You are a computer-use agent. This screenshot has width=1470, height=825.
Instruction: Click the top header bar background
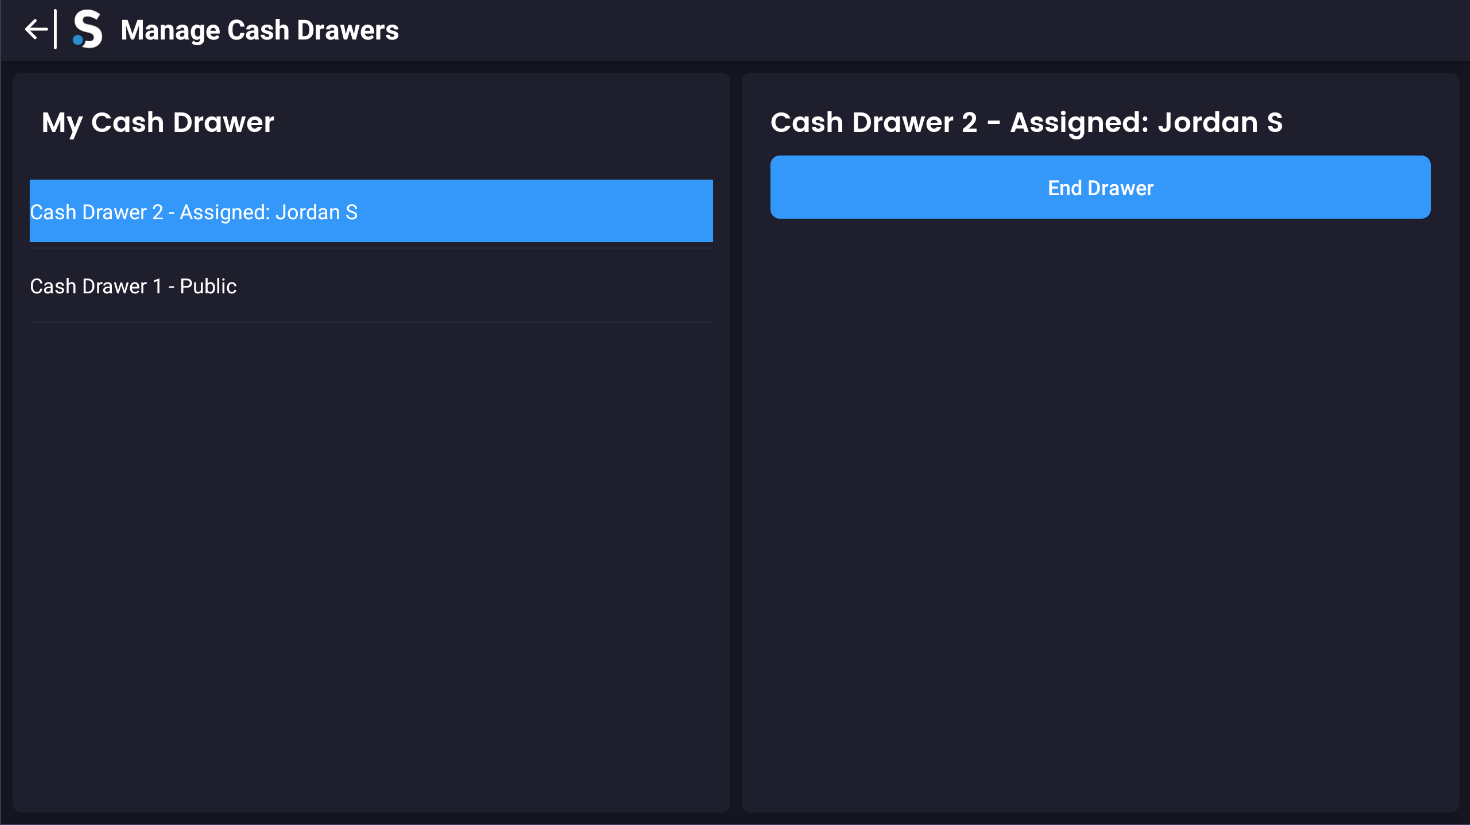900,30
